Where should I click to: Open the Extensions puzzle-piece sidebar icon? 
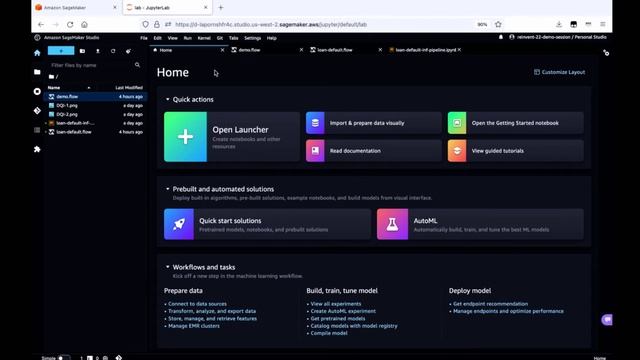(37, 149)
